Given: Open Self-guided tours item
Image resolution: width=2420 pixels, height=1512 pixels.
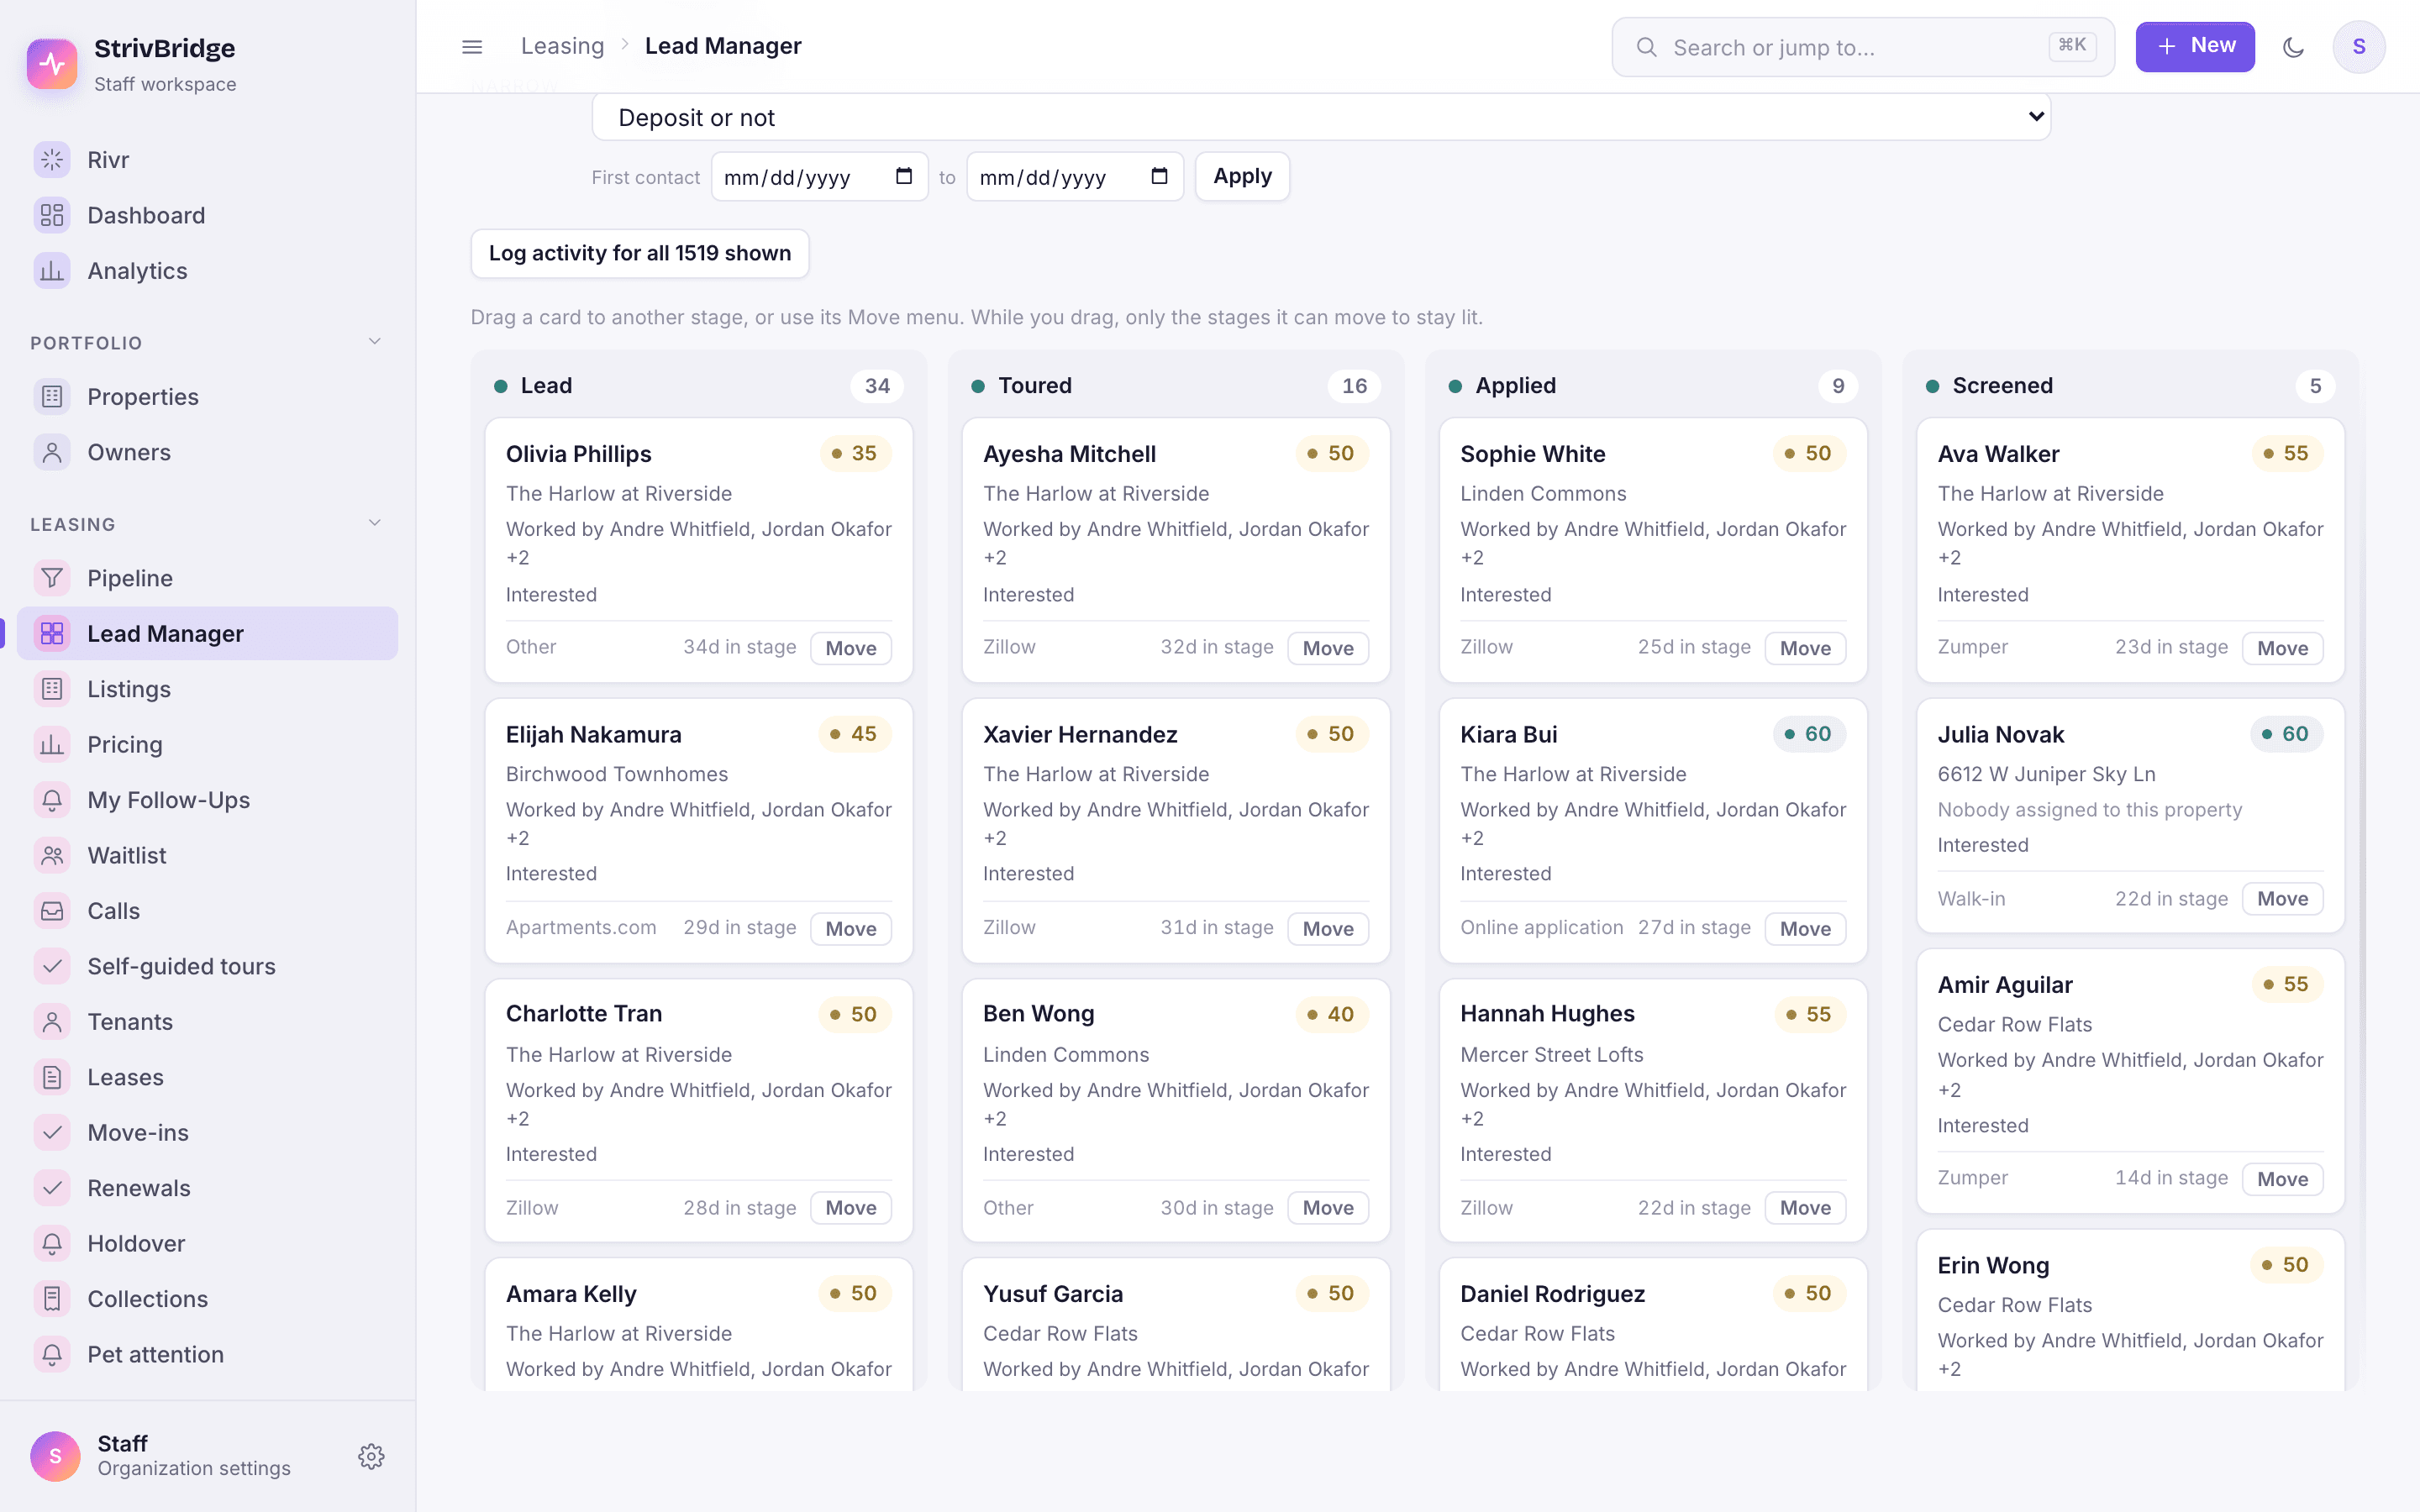Looking at the screenshot, I should [207, 966].
